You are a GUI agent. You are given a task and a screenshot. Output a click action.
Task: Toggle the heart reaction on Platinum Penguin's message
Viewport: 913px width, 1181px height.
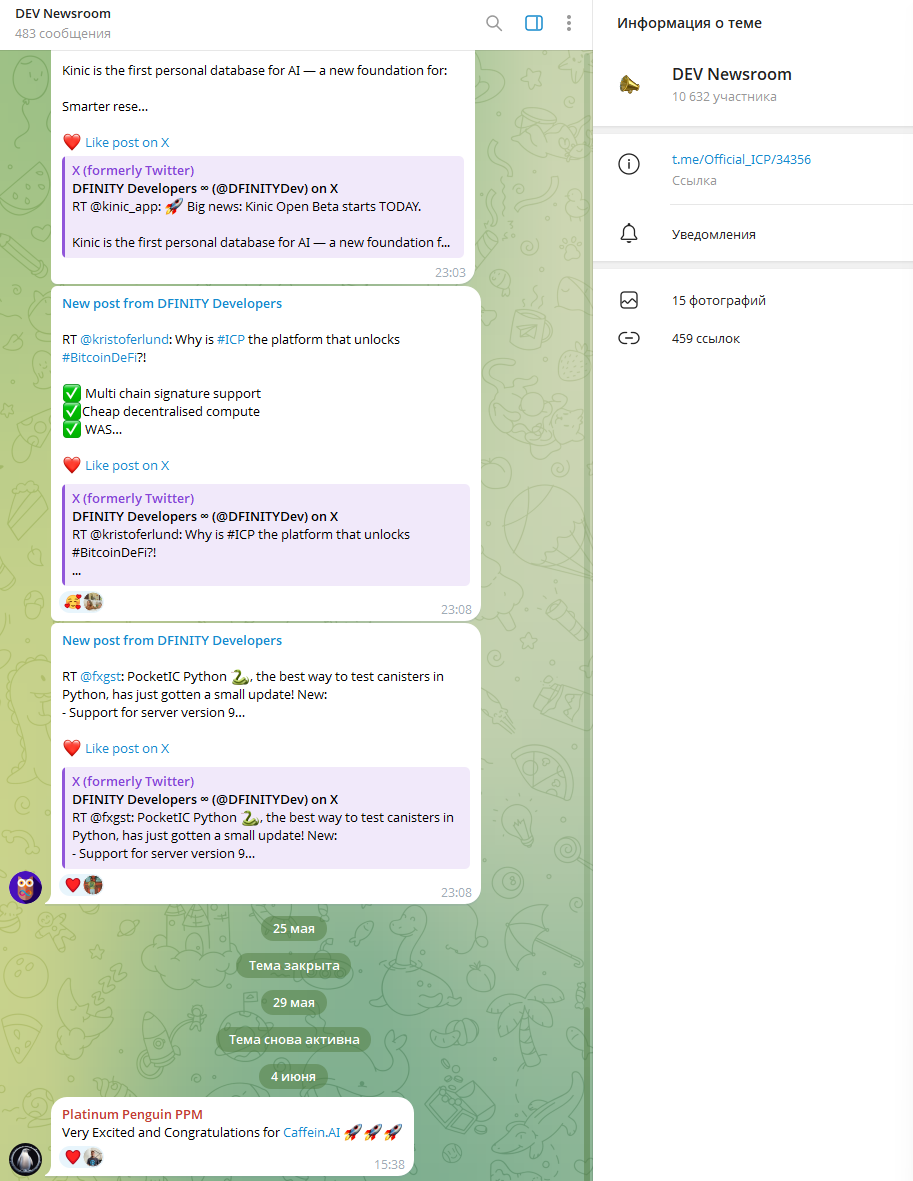click(x=72, y=1156)
